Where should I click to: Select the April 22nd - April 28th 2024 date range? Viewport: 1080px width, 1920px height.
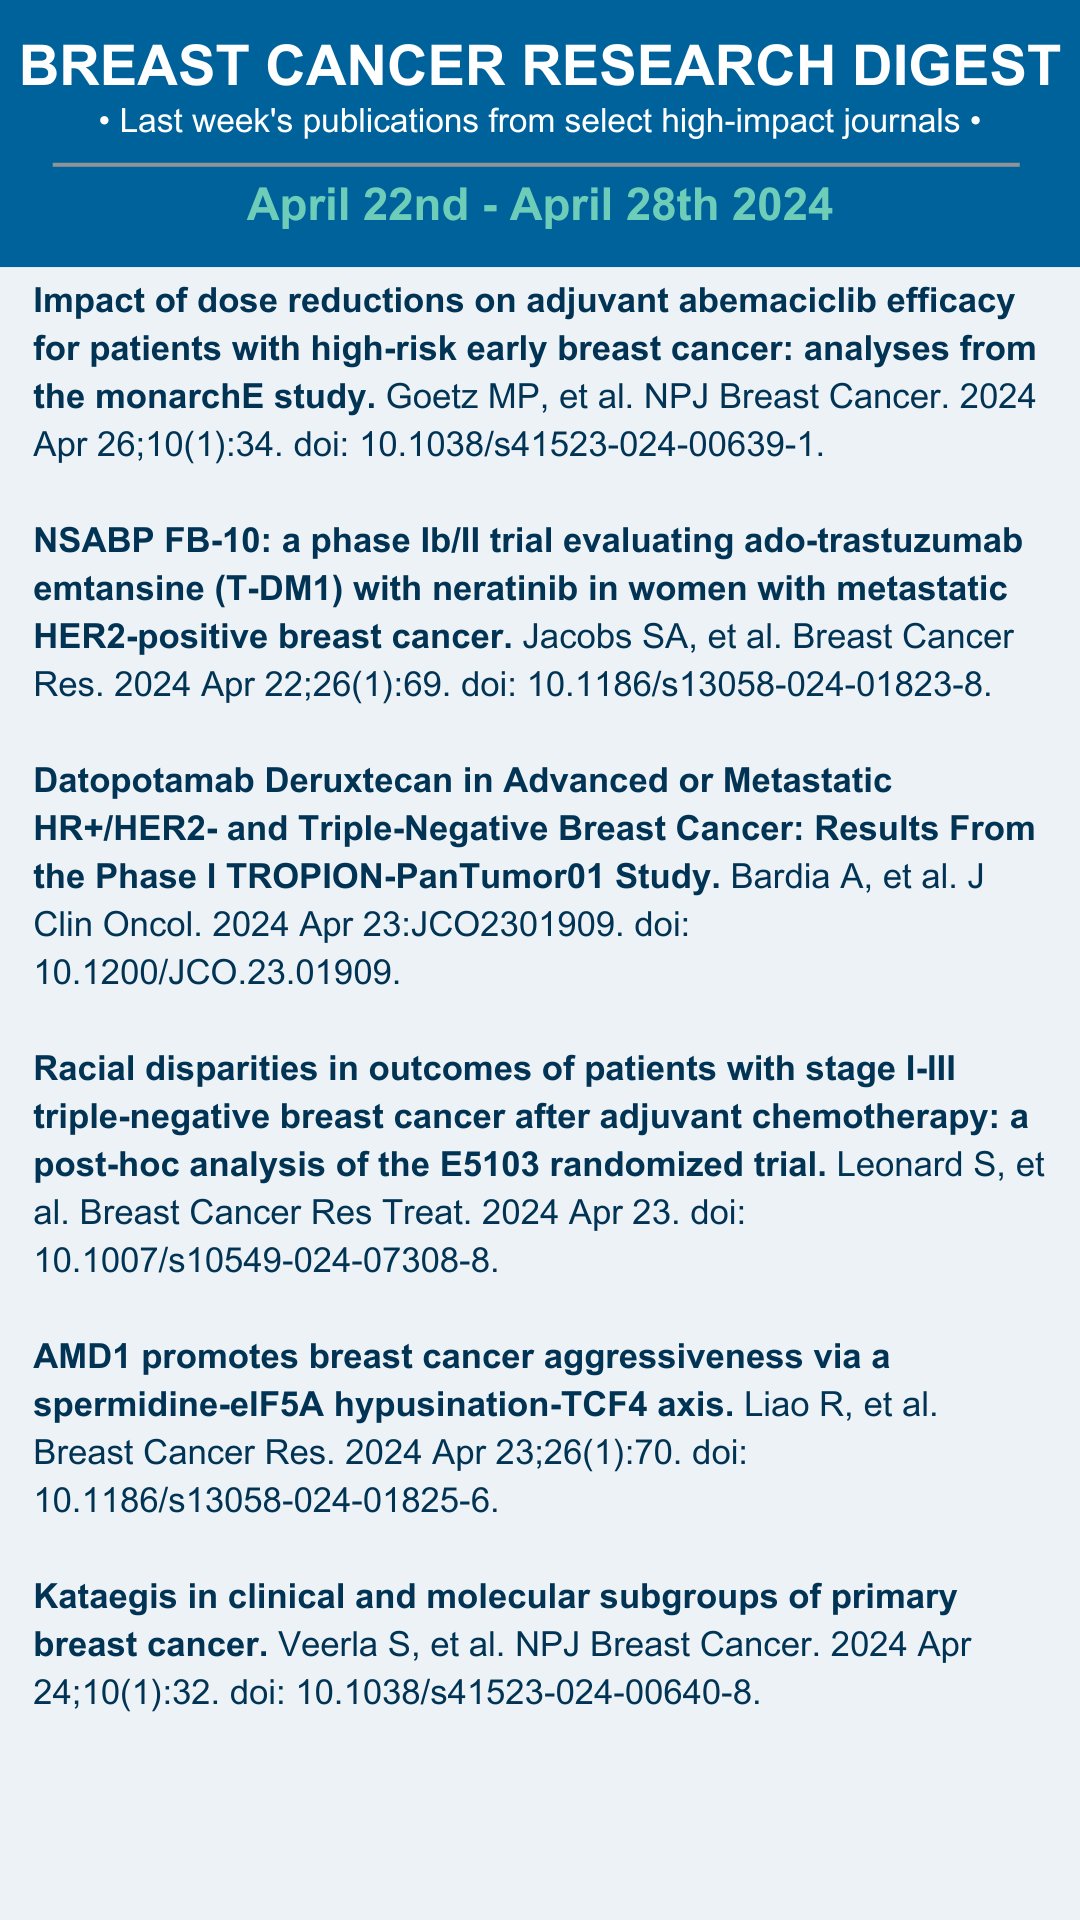540,205
